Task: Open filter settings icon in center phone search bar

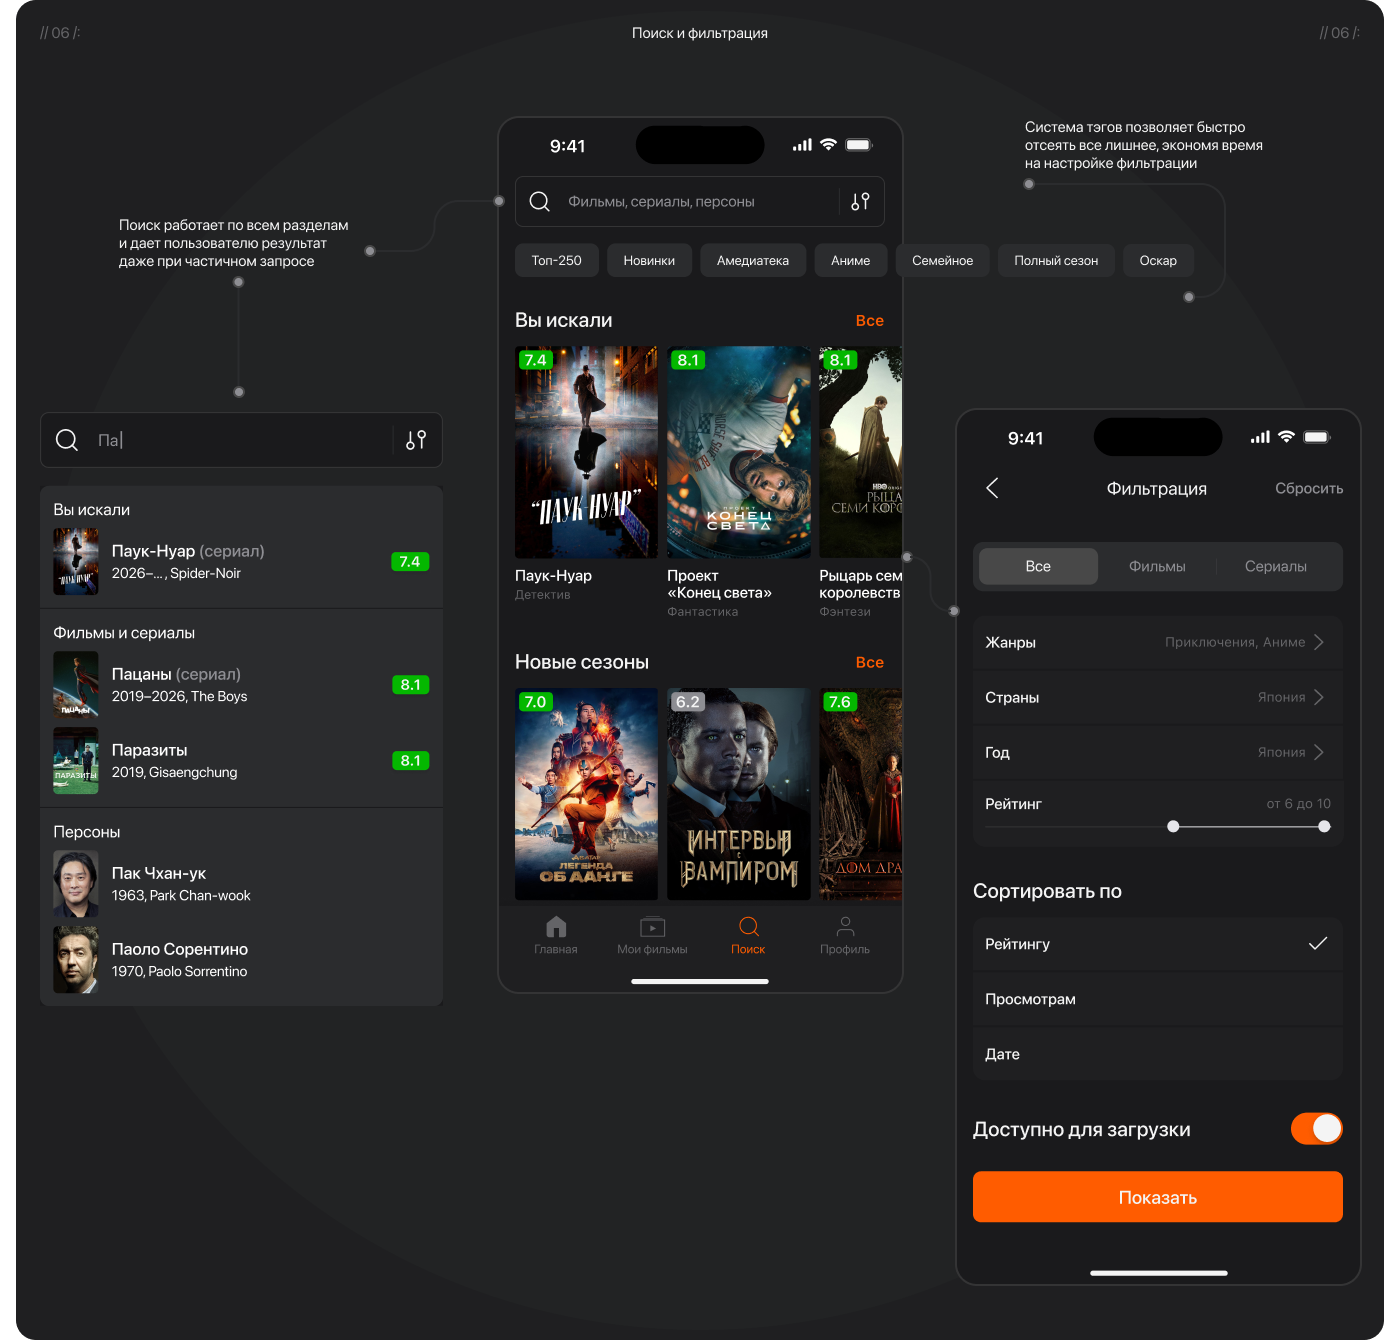Action: 860,202
